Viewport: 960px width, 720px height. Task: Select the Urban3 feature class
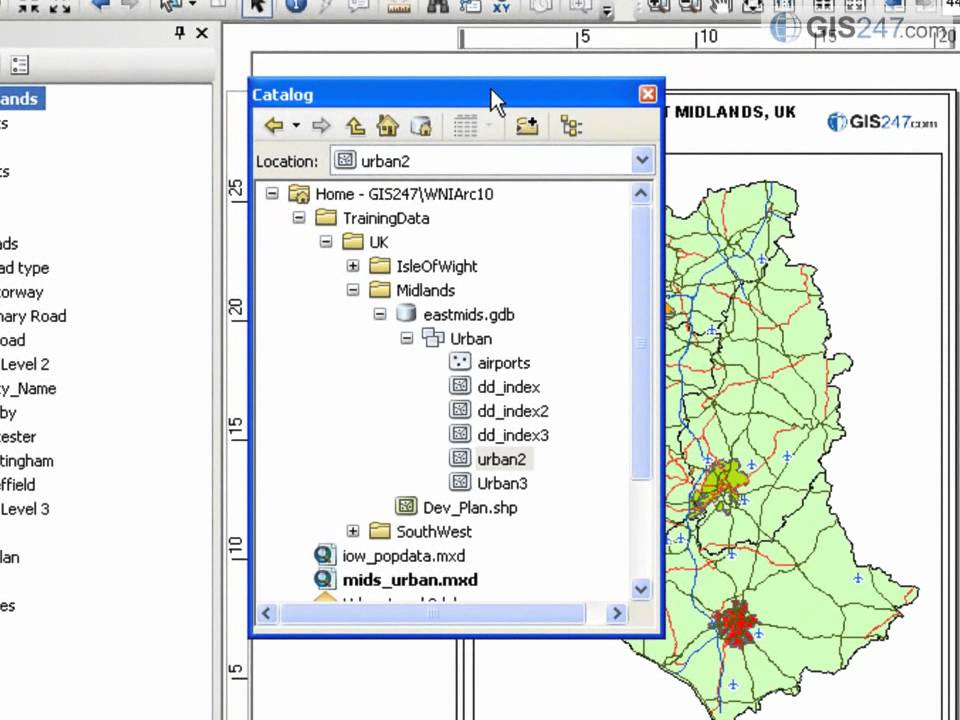tap(502, 484)
